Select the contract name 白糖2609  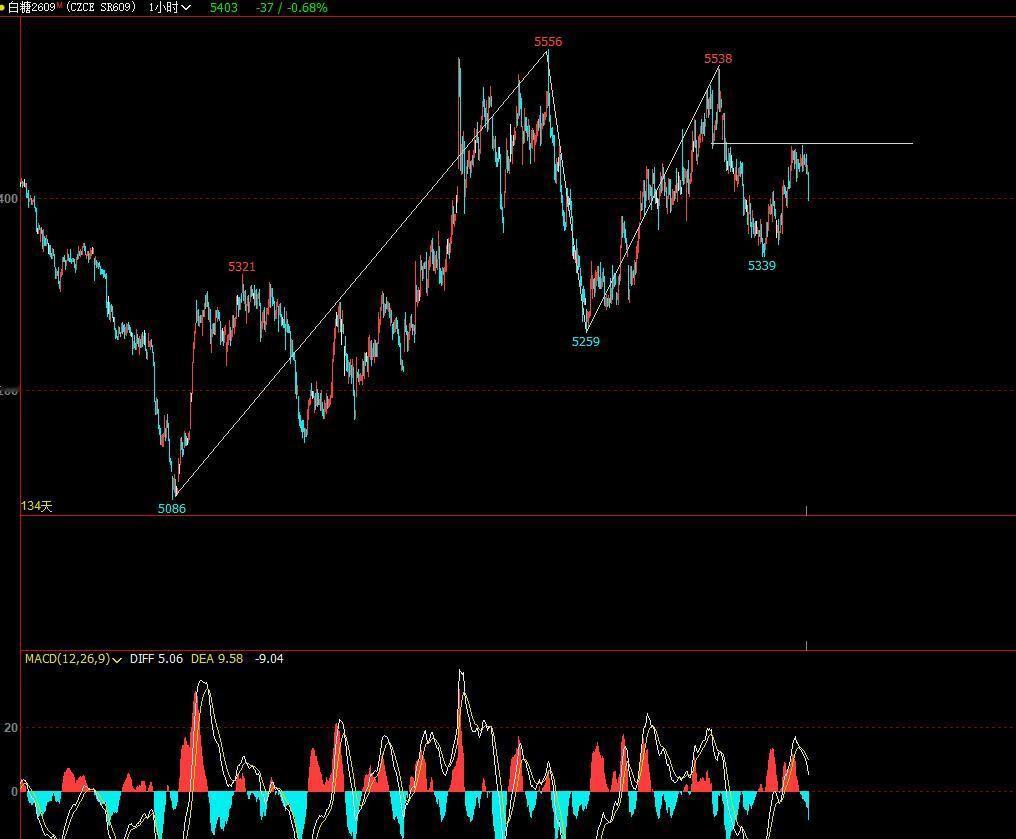point(32,8)
